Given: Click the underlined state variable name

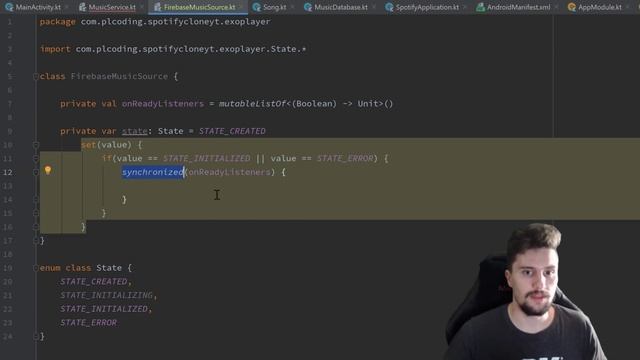Looking at the screenshot, I should (134, 131).
